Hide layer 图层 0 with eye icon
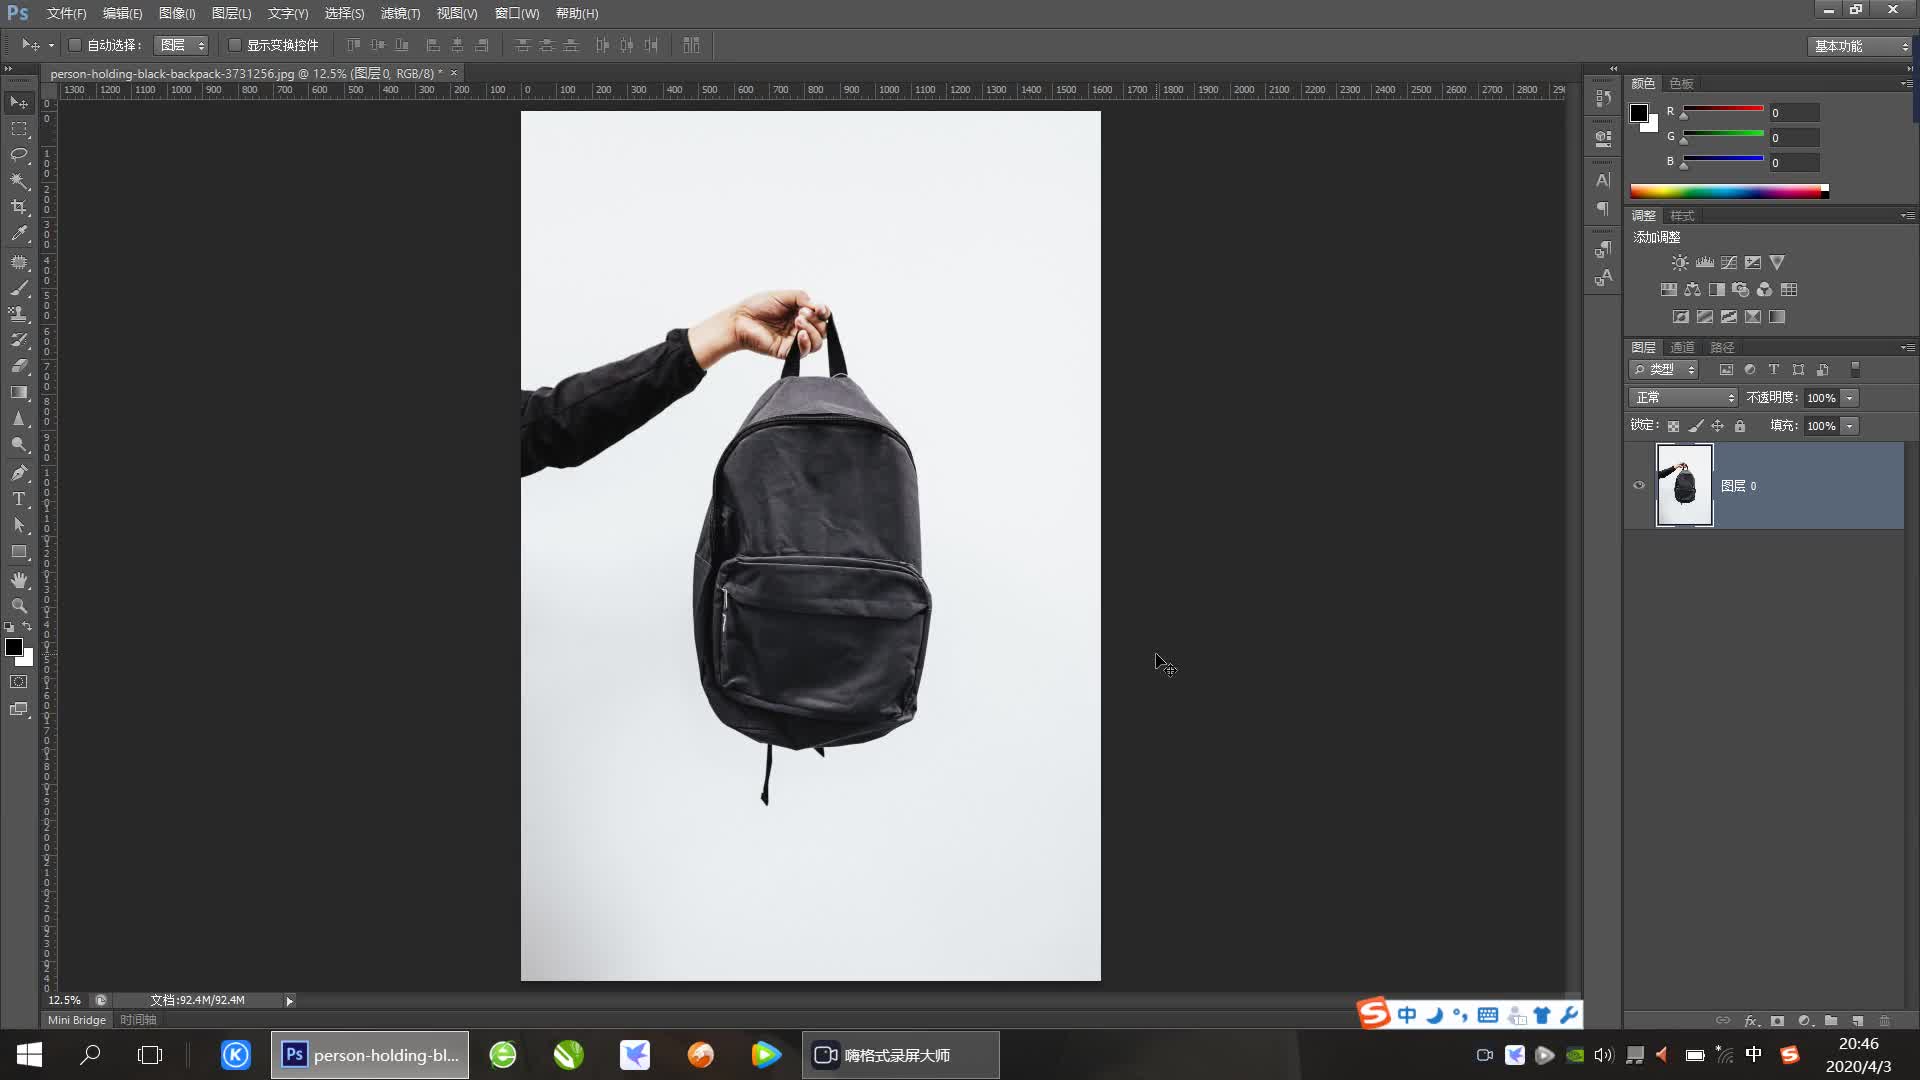1920x1080 pixels. tap(1639, 486)
